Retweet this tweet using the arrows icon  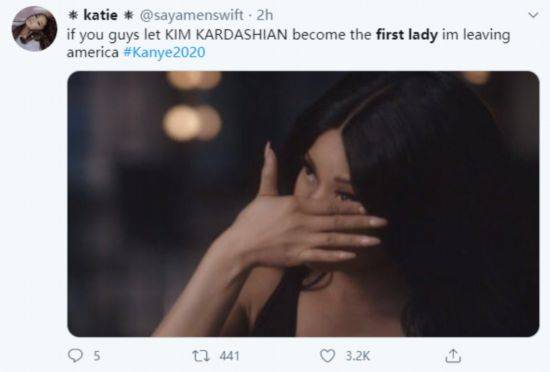201,356
